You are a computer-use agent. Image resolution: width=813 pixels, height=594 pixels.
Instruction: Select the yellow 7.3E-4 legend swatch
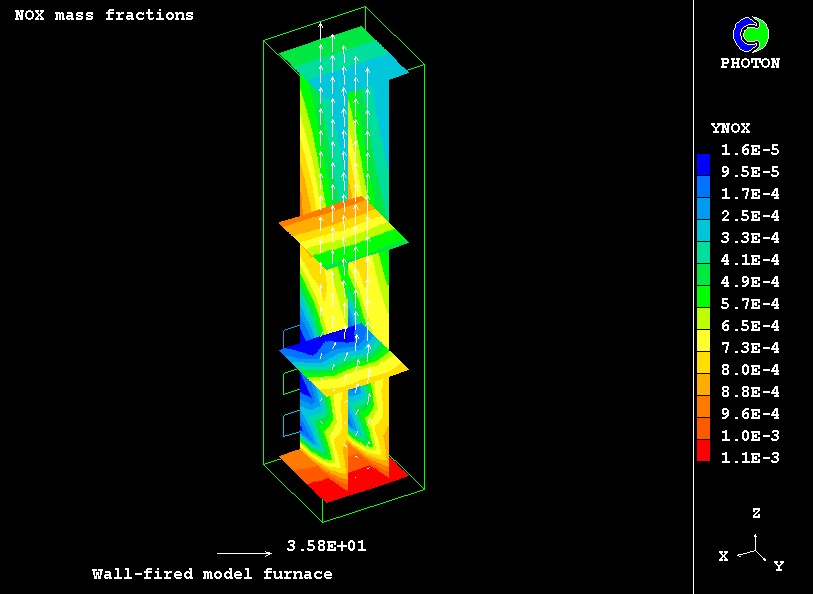pos(703,347)
